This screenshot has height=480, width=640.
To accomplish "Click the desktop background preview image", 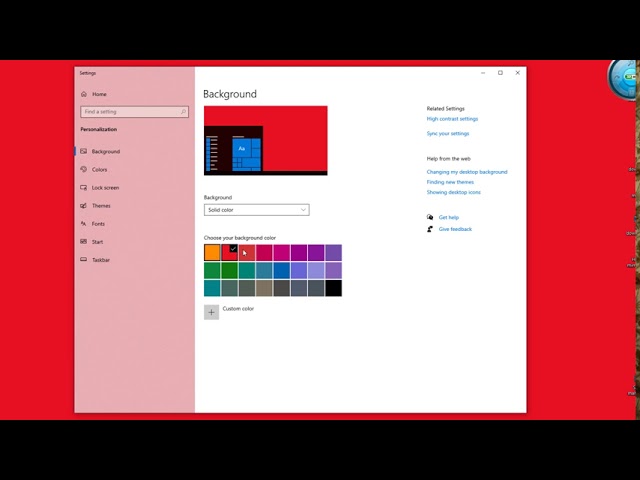I will (x=266, y=140).
